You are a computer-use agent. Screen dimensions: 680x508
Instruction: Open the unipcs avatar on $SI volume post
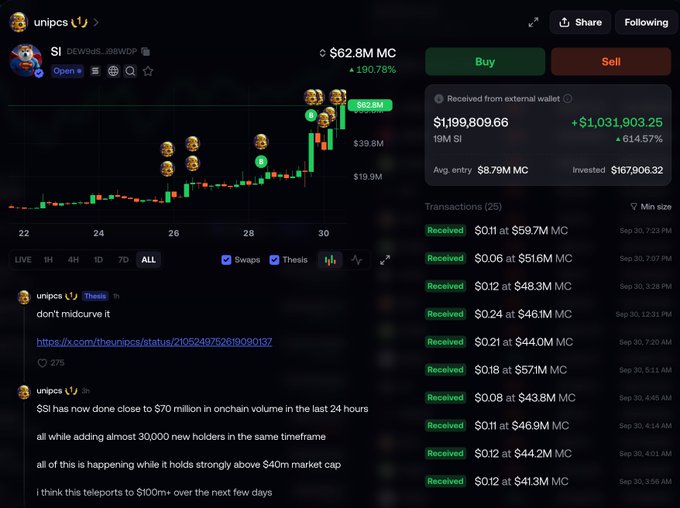click(x=24, y=392)
